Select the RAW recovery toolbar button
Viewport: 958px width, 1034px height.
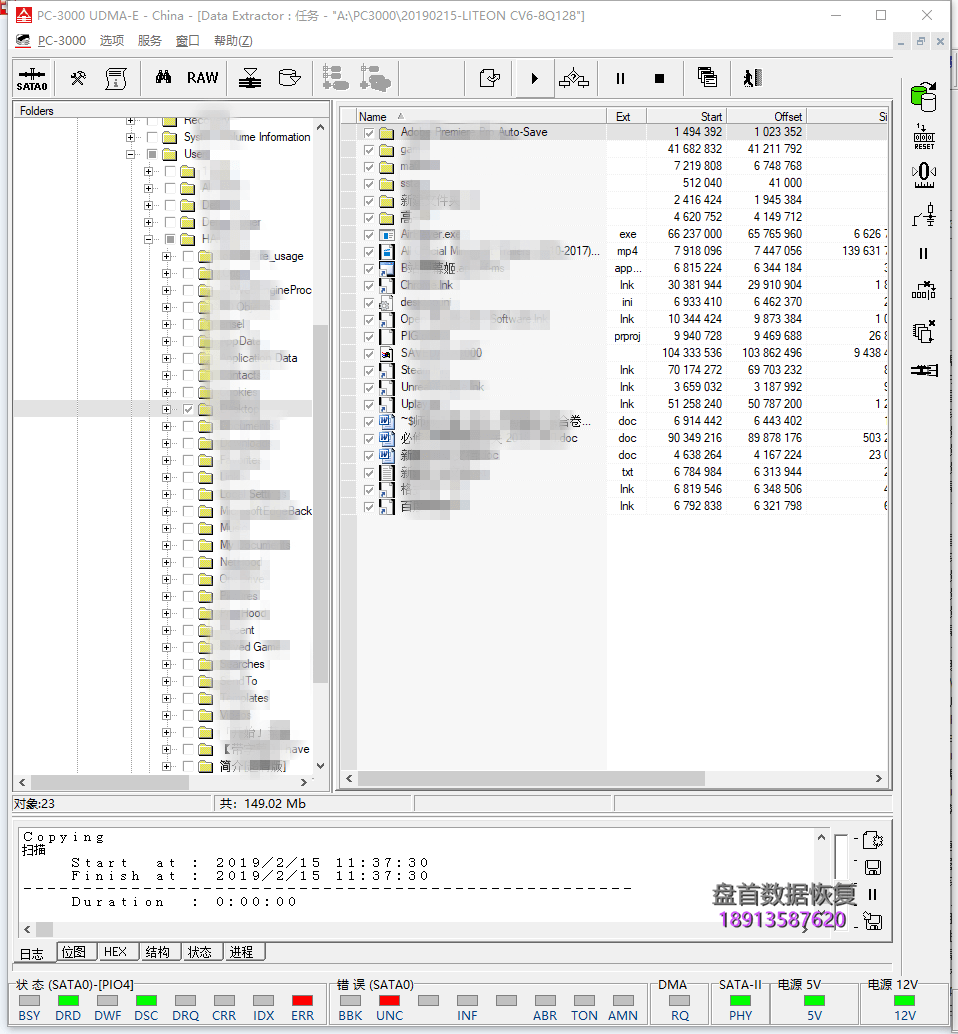[202, 78]
